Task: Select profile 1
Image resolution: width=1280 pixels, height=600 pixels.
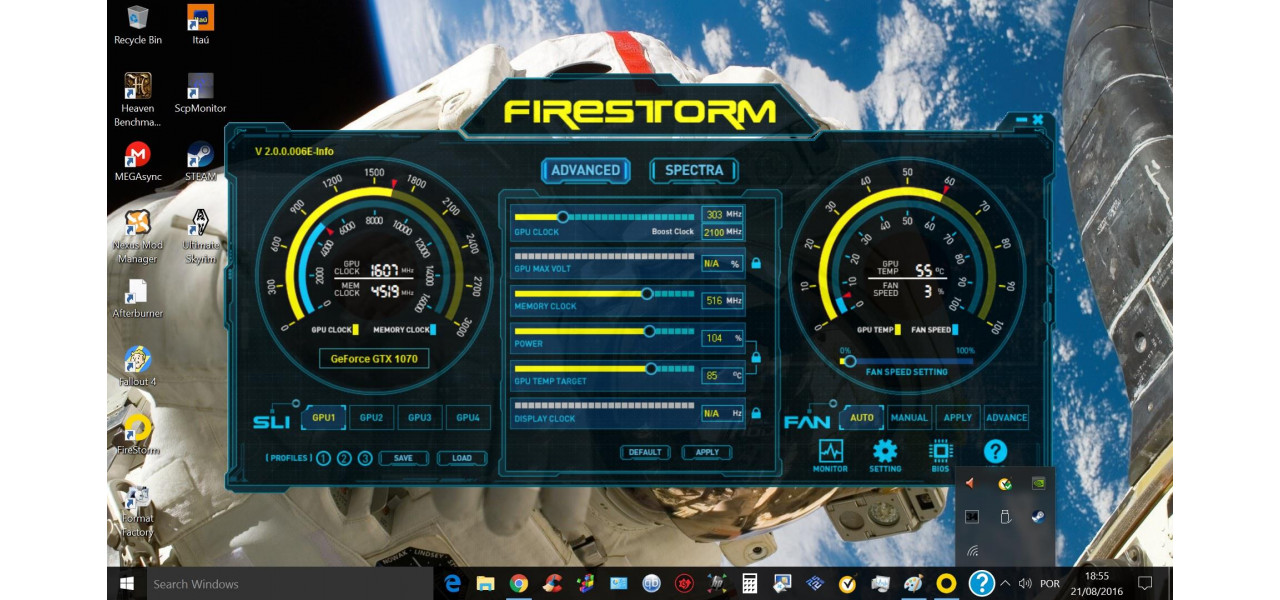Action: pyautogui.click(x=323, y=459)
